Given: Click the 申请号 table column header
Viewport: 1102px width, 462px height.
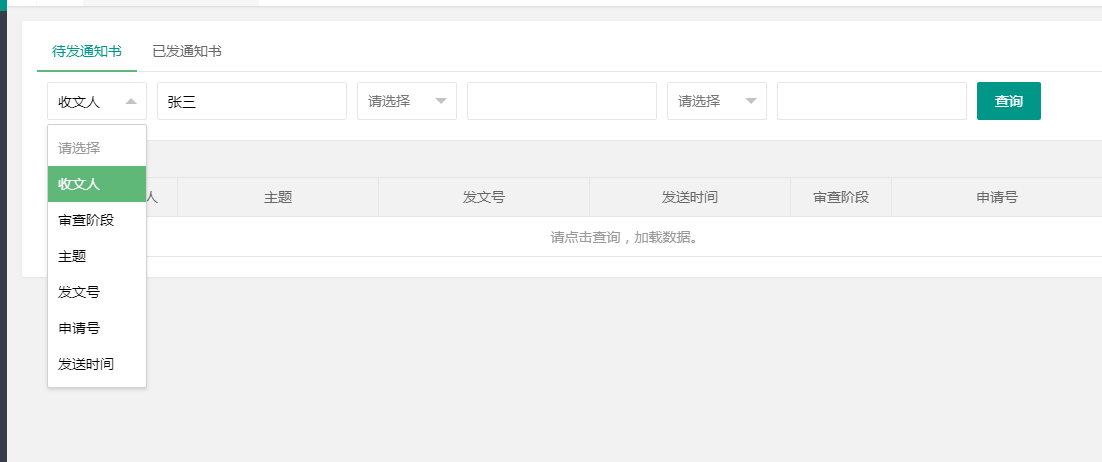Looking at the screenshot, I should [996, 198].
